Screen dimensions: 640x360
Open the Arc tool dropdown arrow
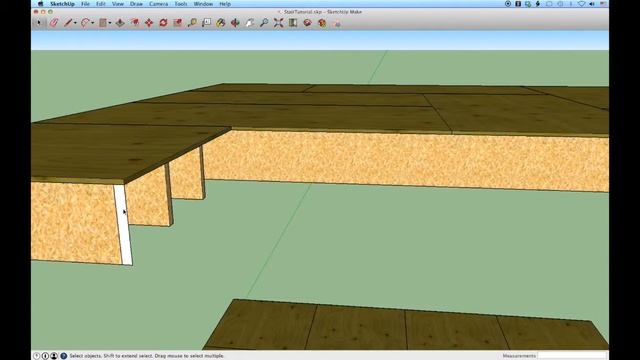click(93, 23)
